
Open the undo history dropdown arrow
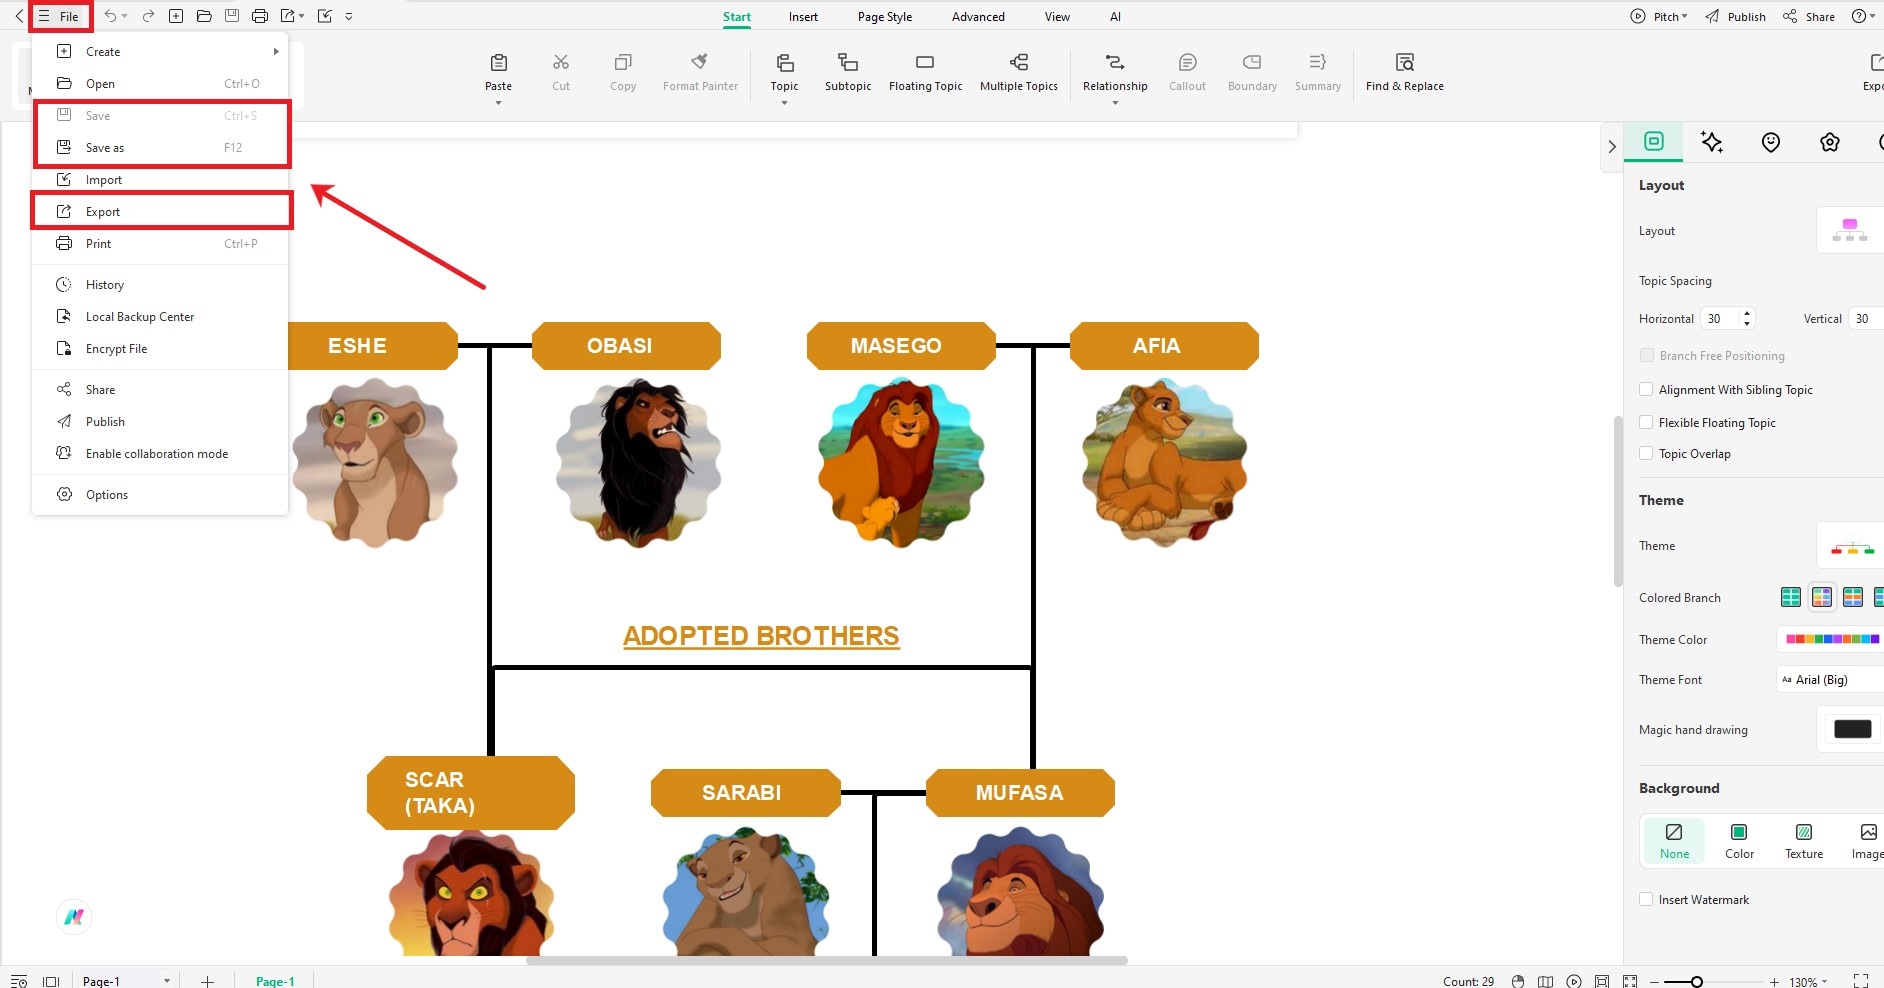pos(125,16)
